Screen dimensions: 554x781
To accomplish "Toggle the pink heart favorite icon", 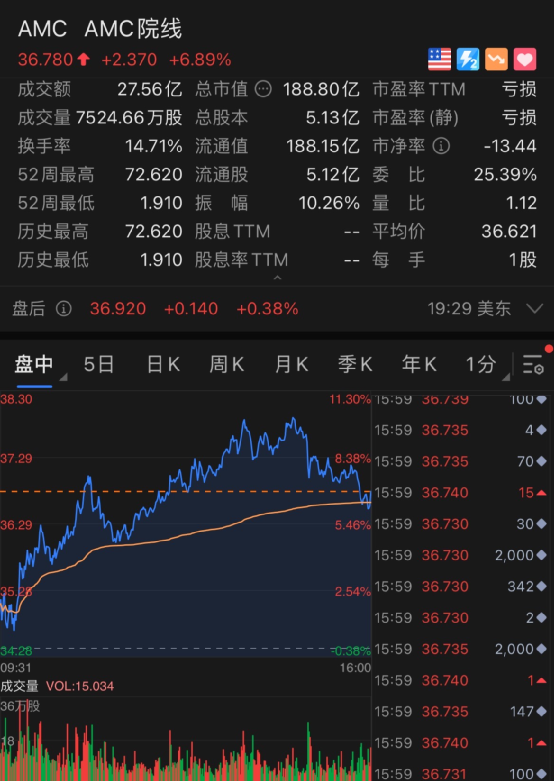I will pyautogui.click(x=525, y=59).
